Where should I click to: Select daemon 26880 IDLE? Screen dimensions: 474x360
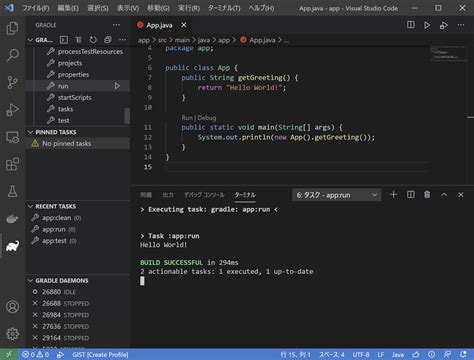tap(59, 292)
